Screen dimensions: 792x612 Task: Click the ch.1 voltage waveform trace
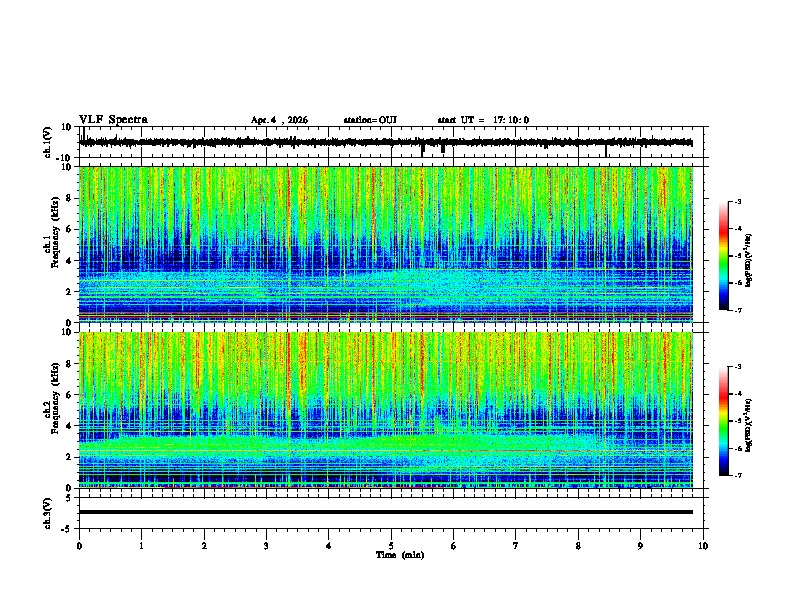(386, 142)
